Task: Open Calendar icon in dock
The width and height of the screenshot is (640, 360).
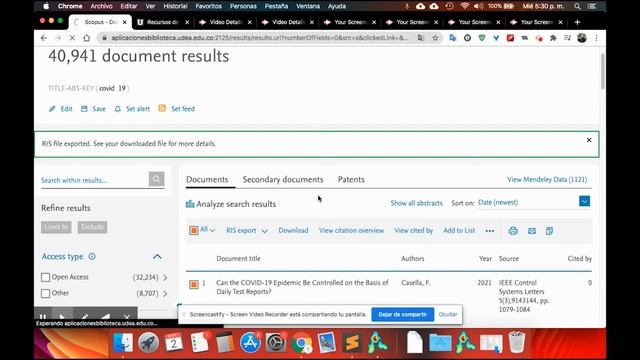Action: click(x=174, y=342)
